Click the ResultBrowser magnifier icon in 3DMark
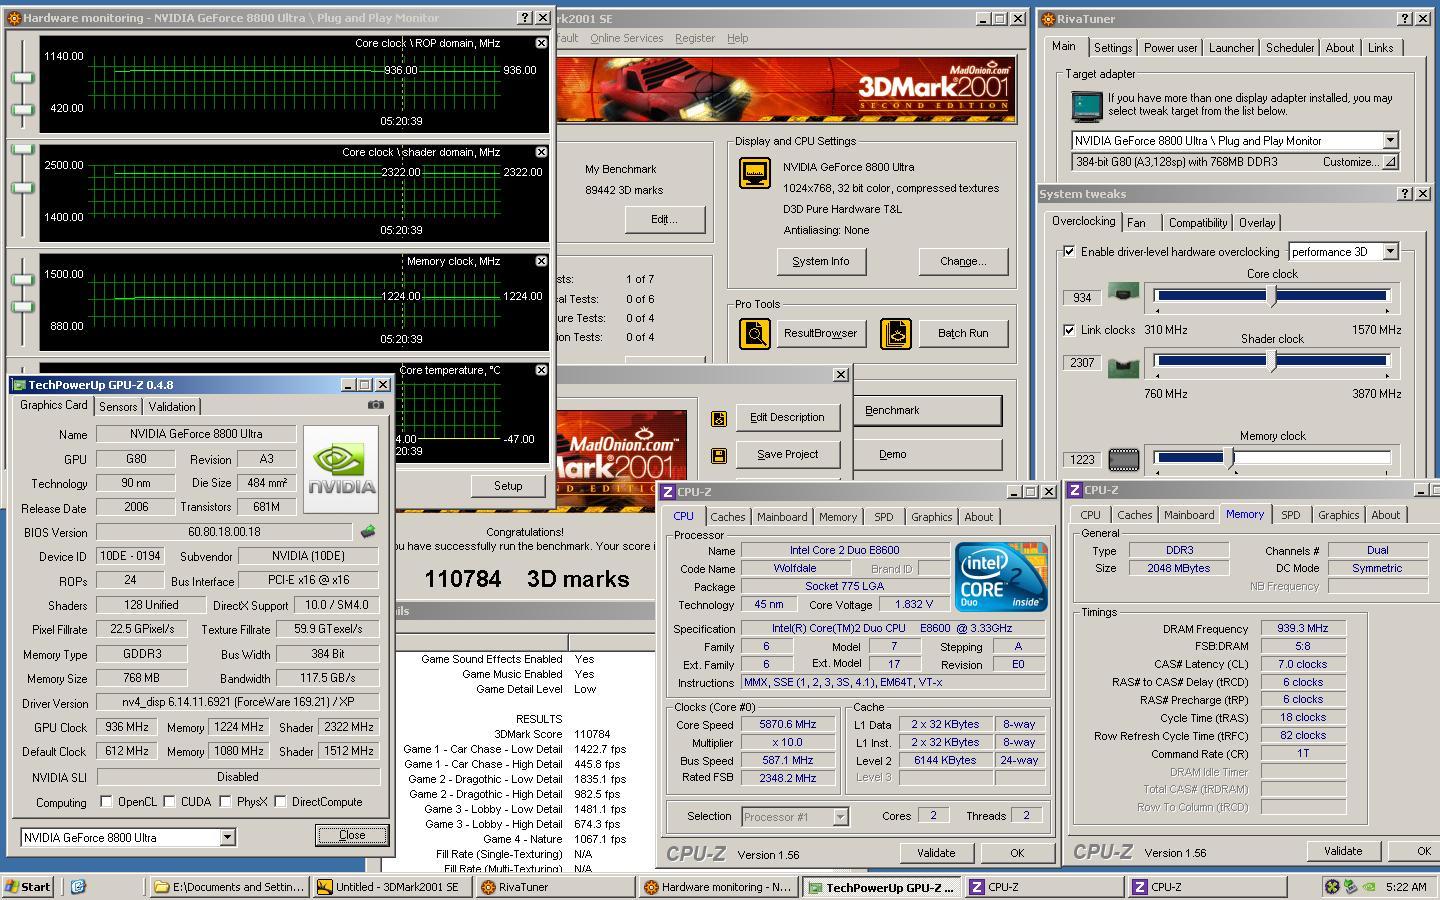 (x=755, y=333)
